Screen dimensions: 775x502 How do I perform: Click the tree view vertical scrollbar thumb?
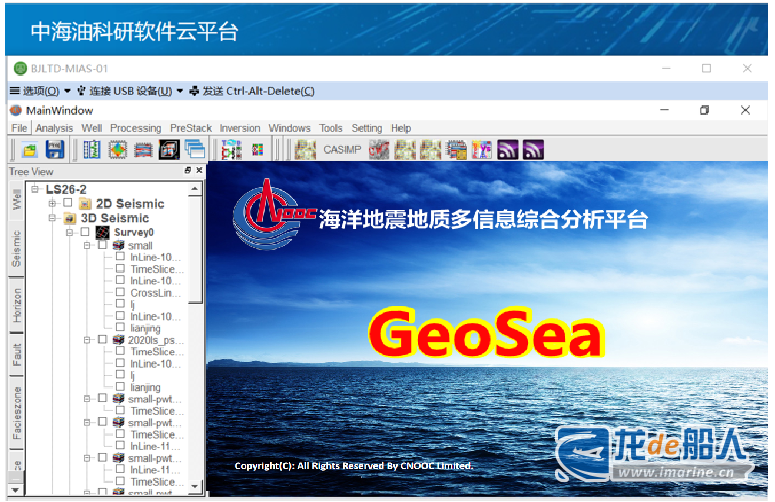pyautogui.click(x=195, y=250)
